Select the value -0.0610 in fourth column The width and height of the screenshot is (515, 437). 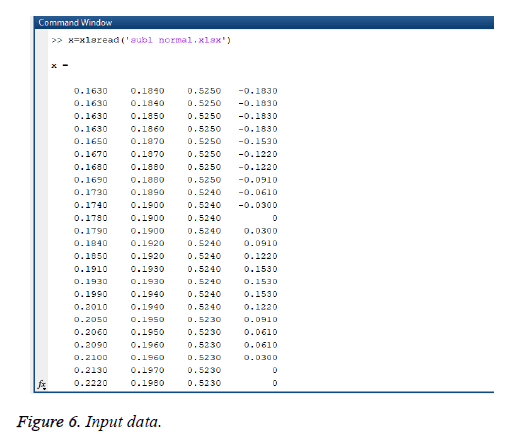258,192
